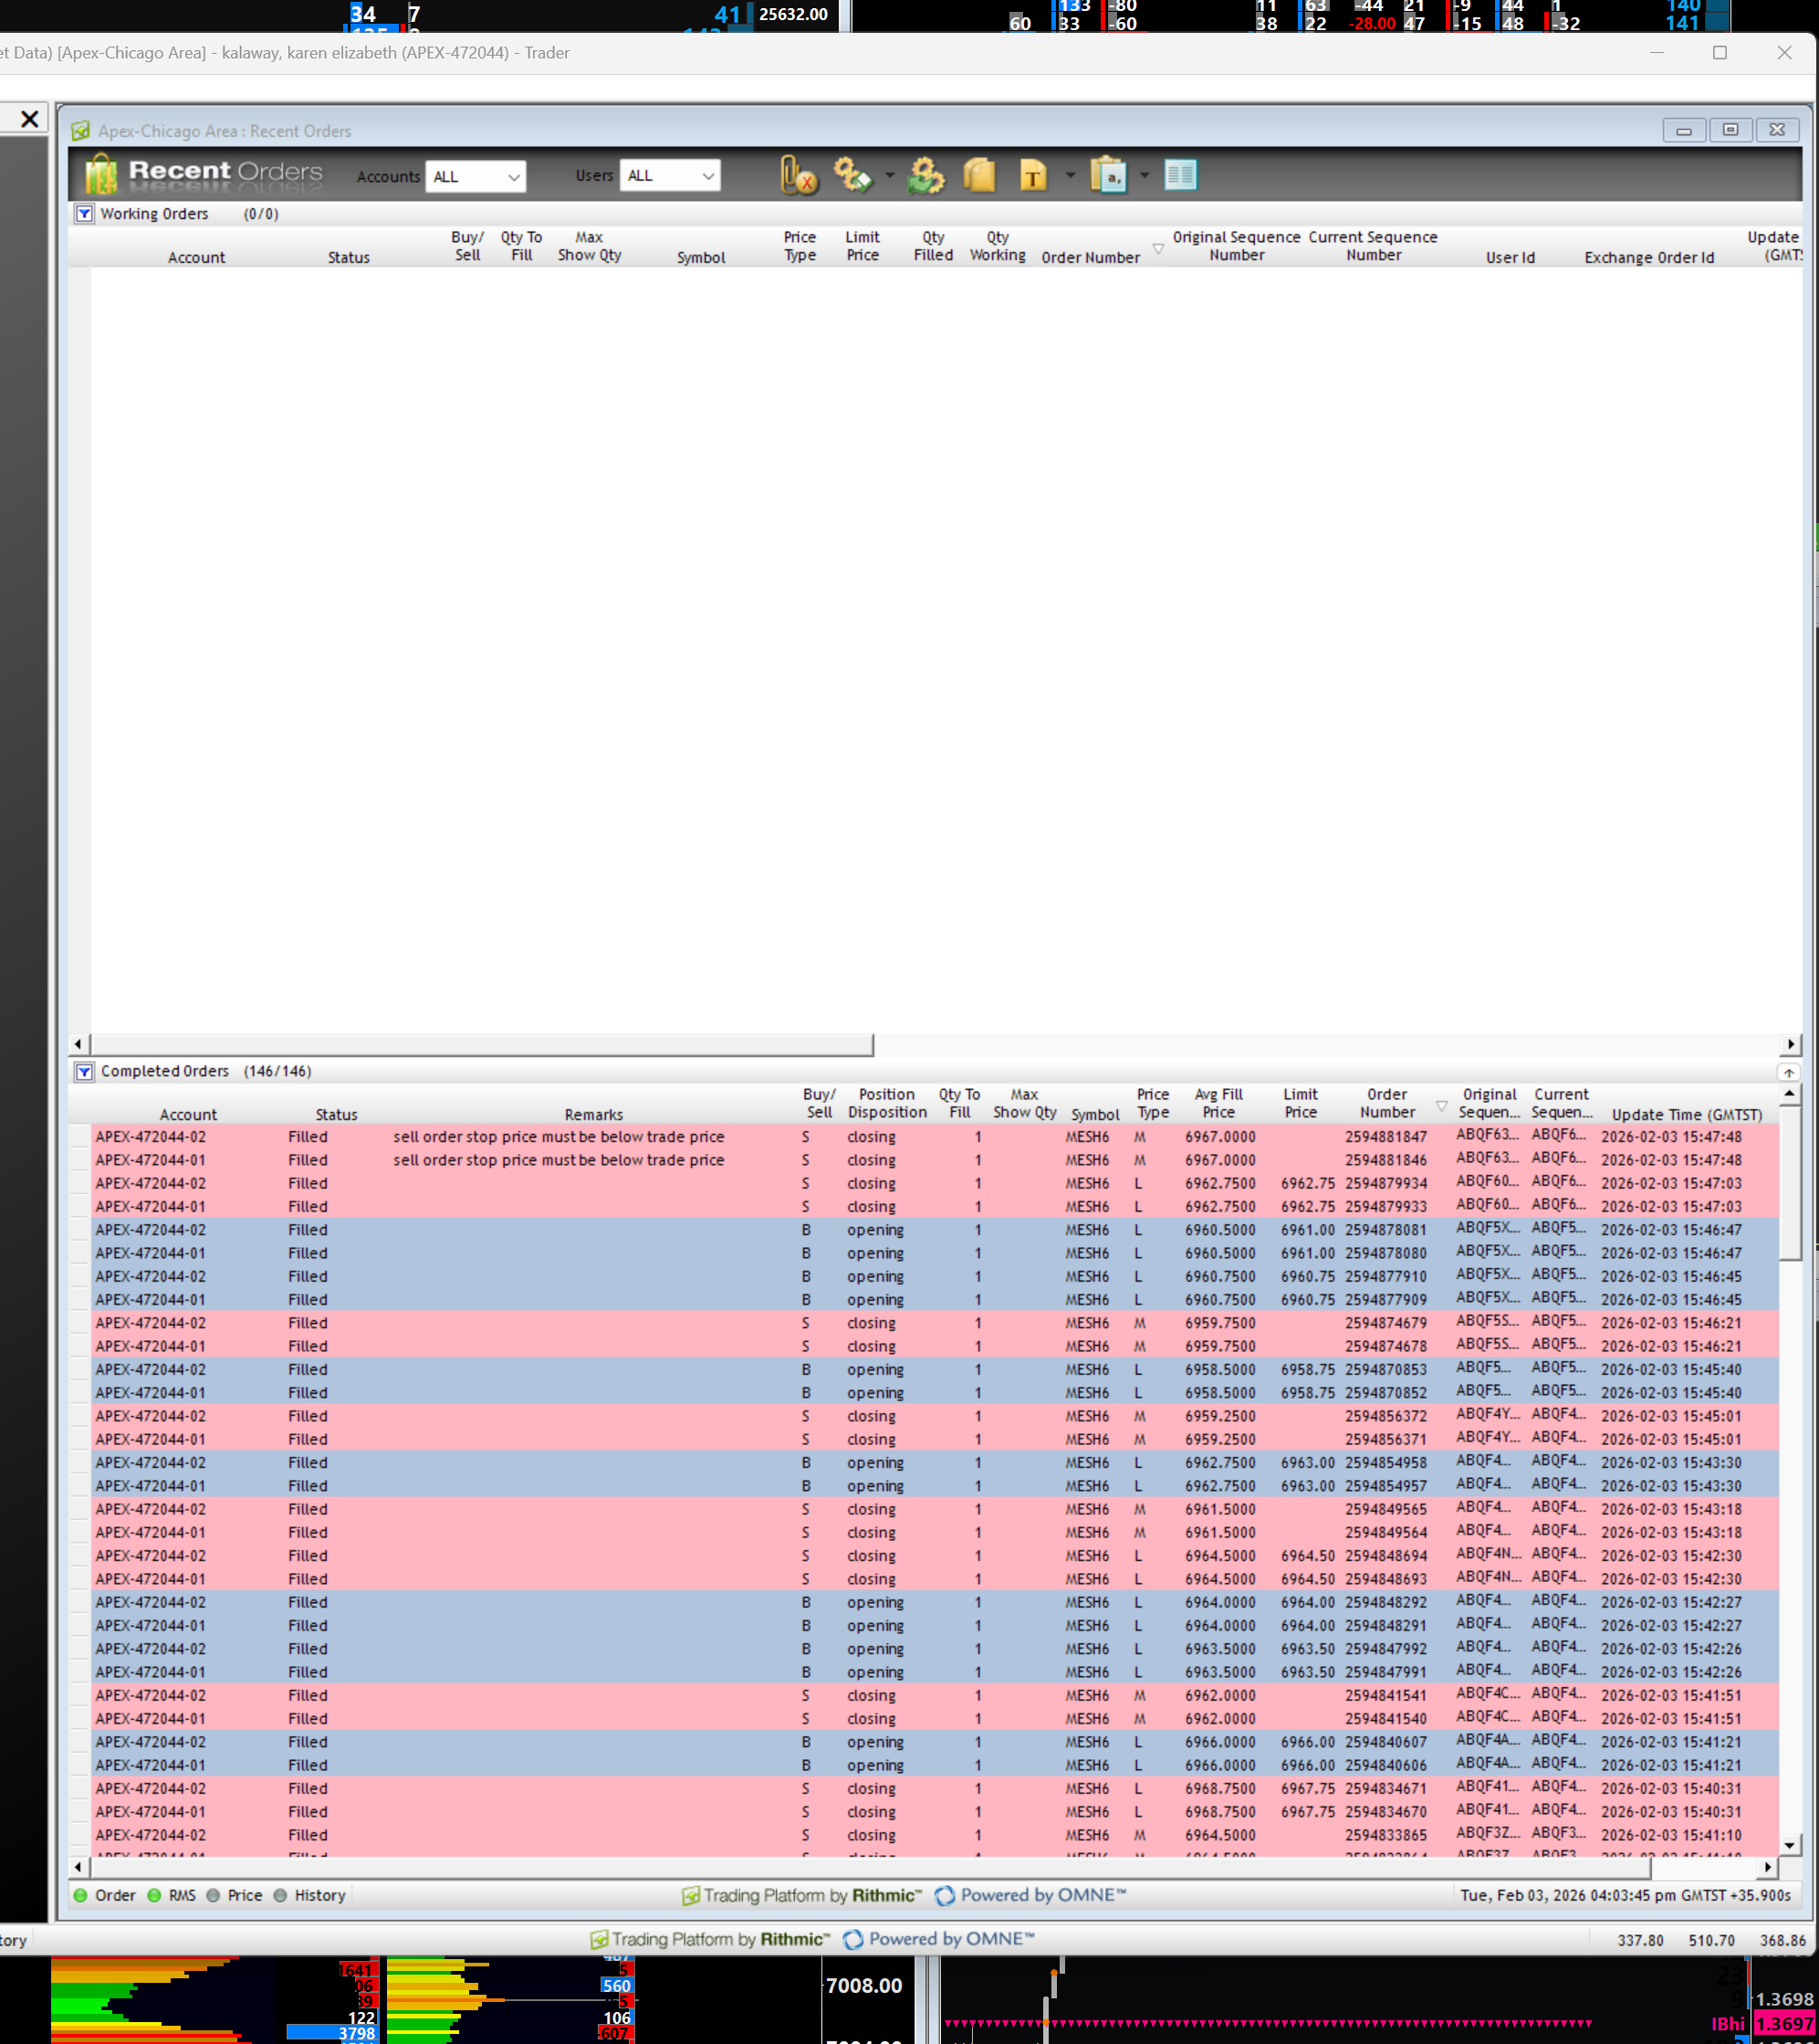Toggle the Working Orders filter icon
The height and width of the screenshot is (2044, 1819).
[x=85, y=214]
